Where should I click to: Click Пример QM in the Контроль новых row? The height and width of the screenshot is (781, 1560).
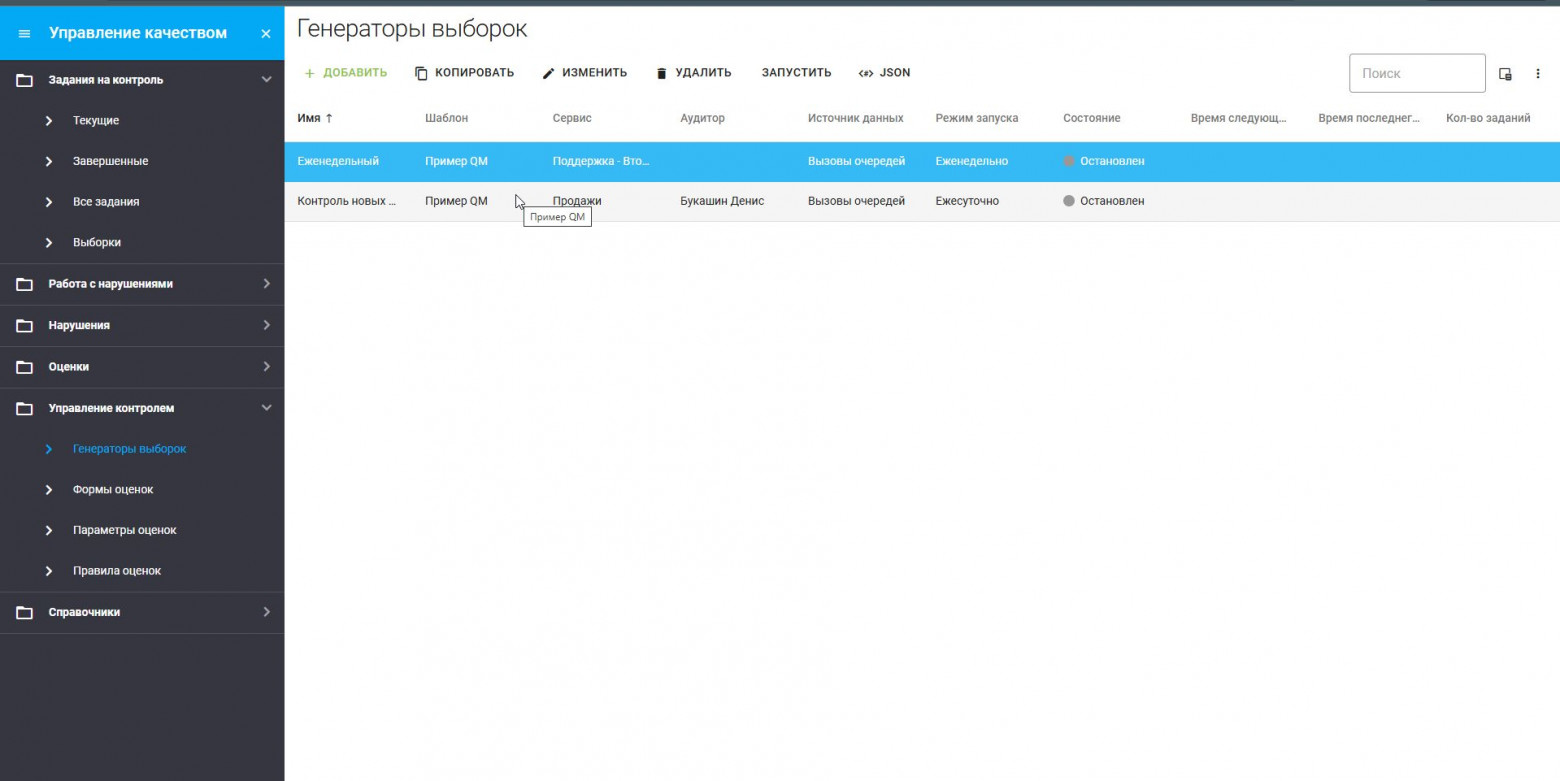click(x=456, y=201)
